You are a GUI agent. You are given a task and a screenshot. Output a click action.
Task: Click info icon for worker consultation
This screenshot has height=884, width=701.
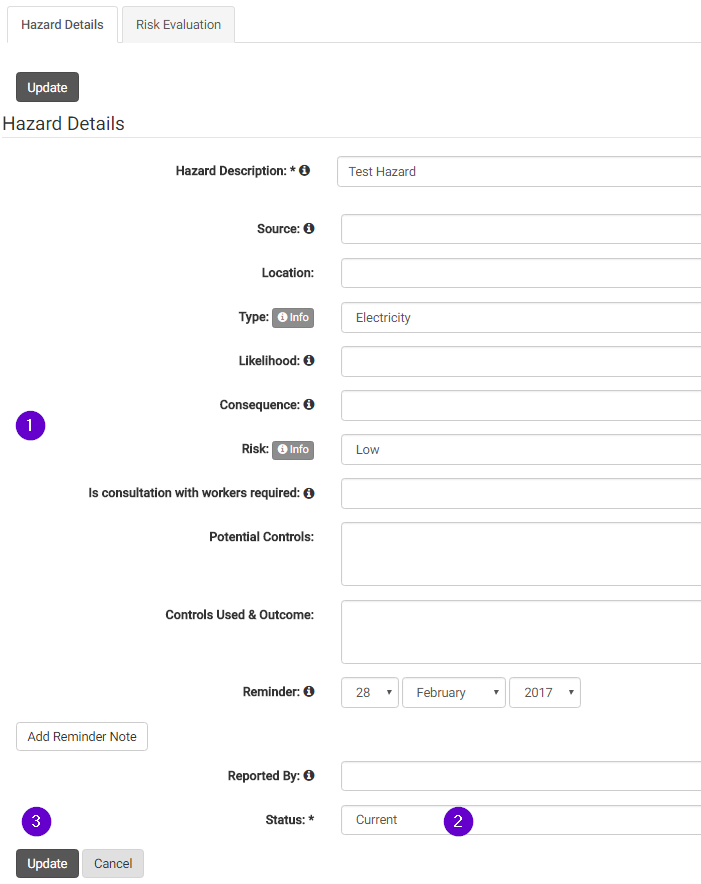[308, 493]
